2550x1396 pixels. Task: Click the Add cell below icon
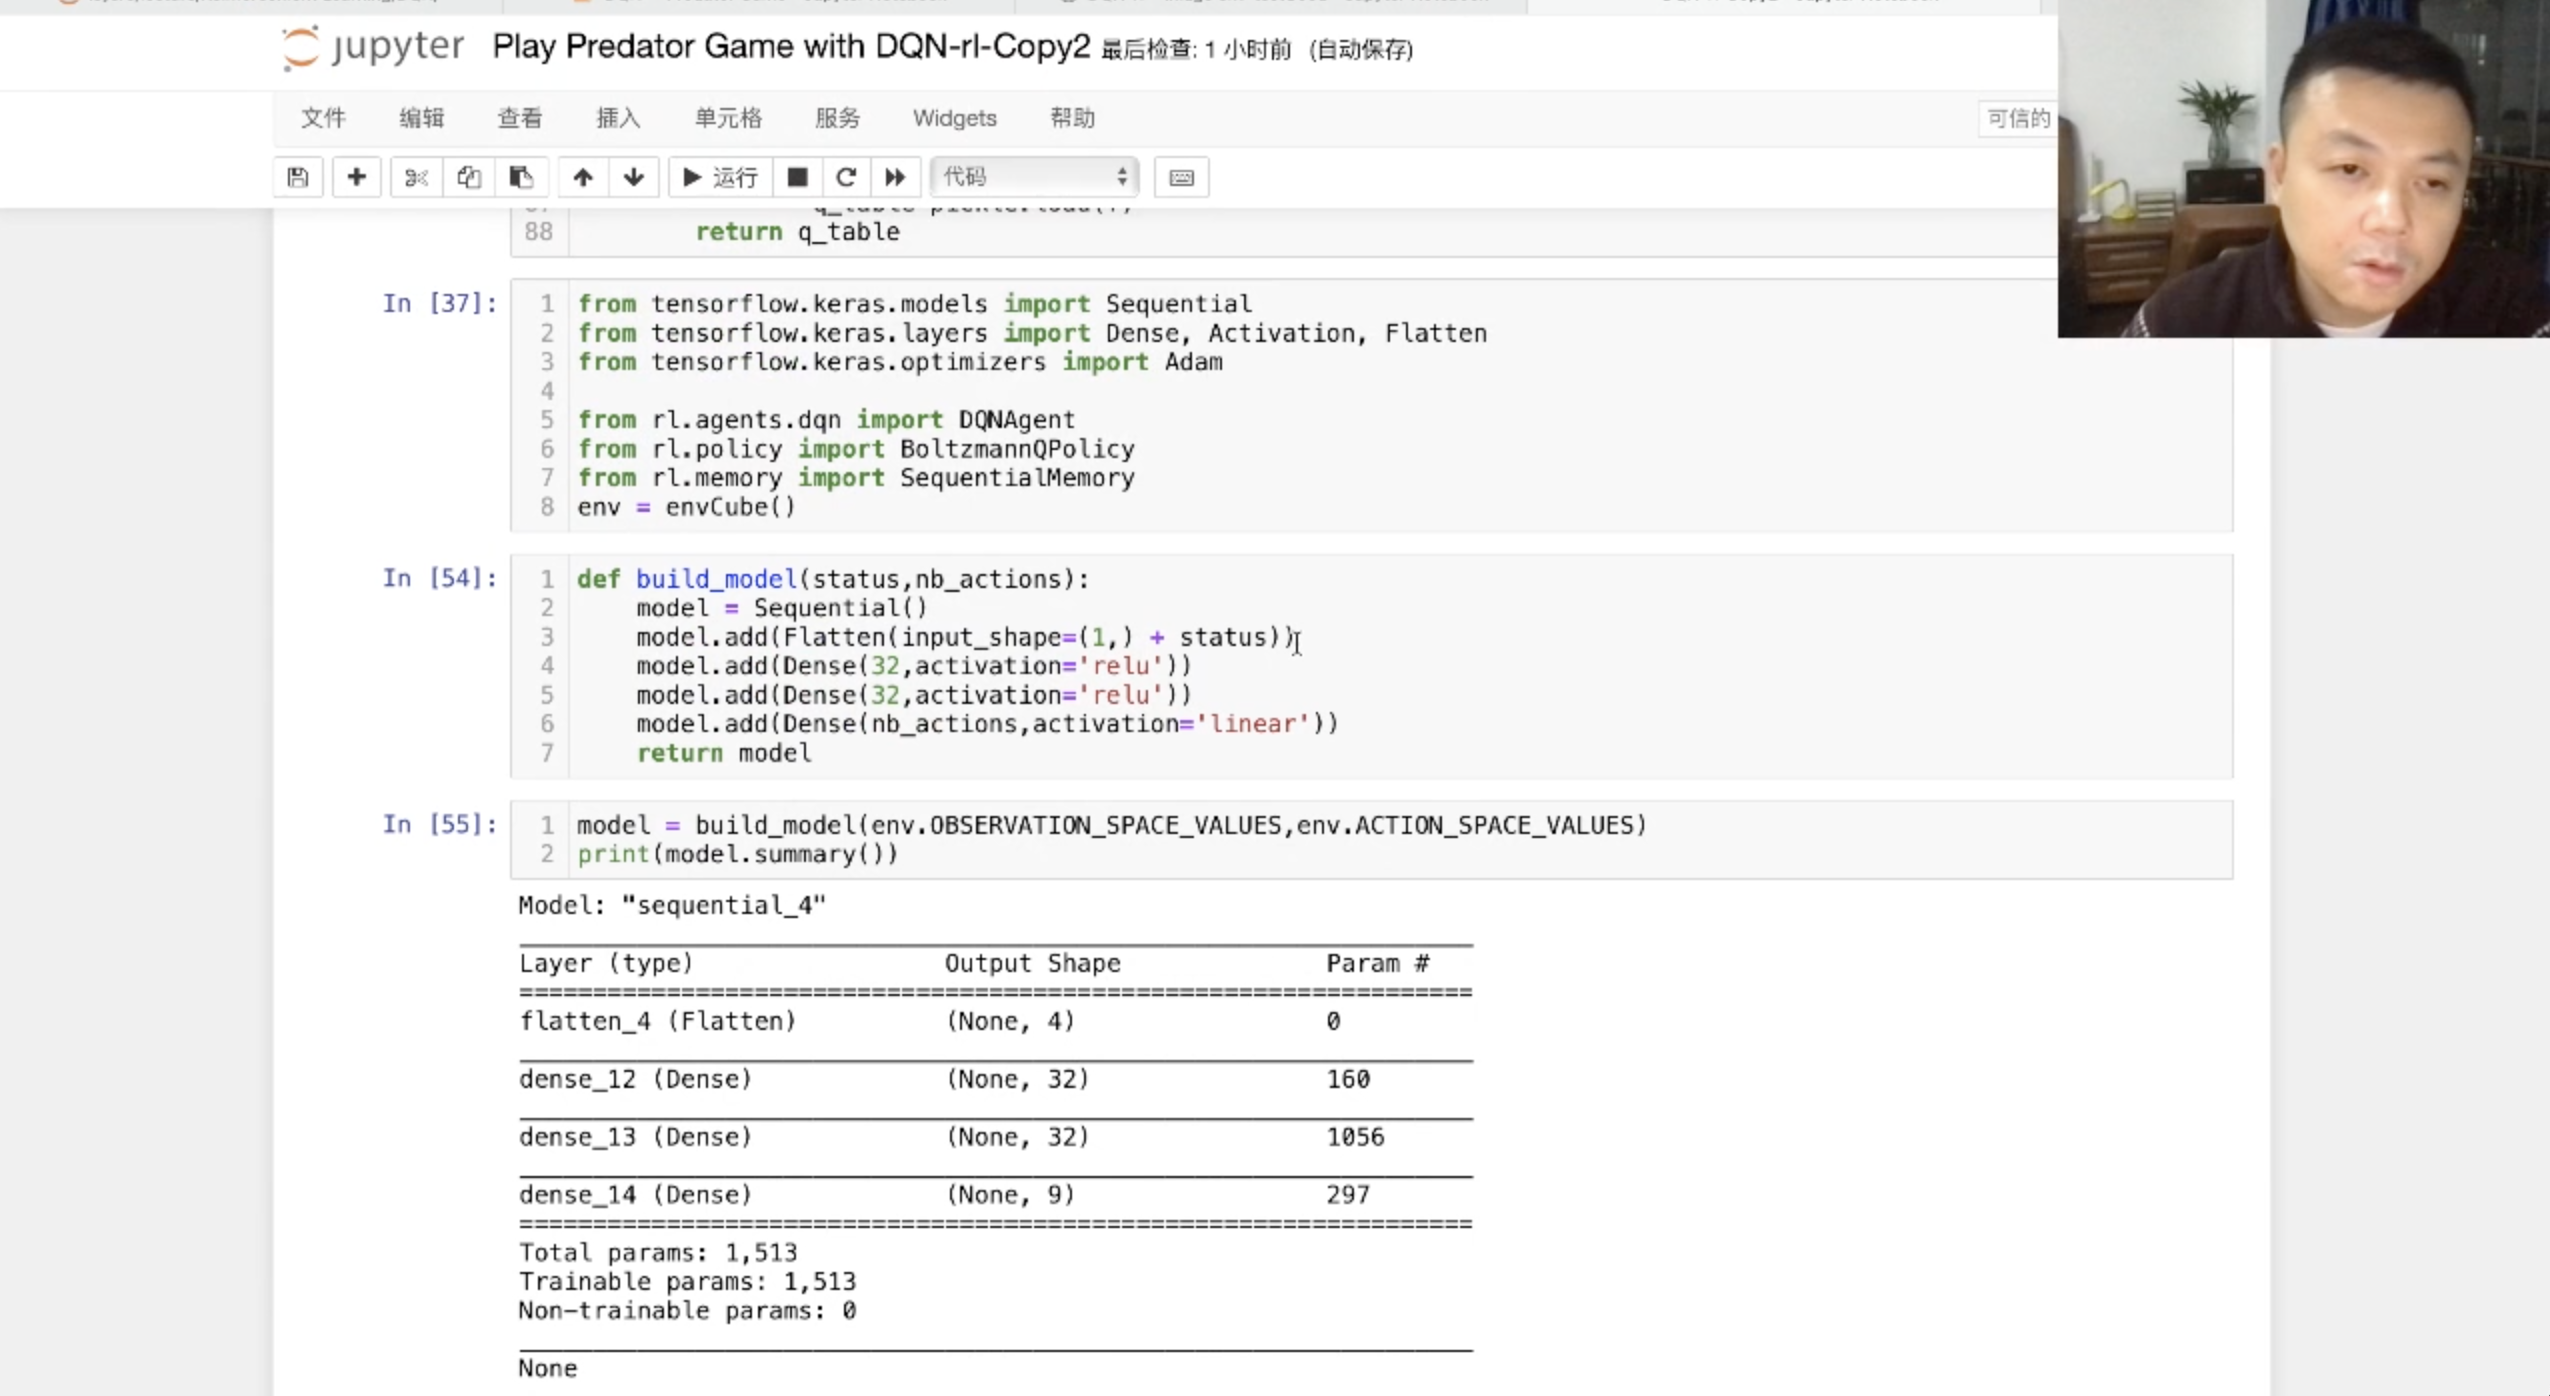point(356,175)
